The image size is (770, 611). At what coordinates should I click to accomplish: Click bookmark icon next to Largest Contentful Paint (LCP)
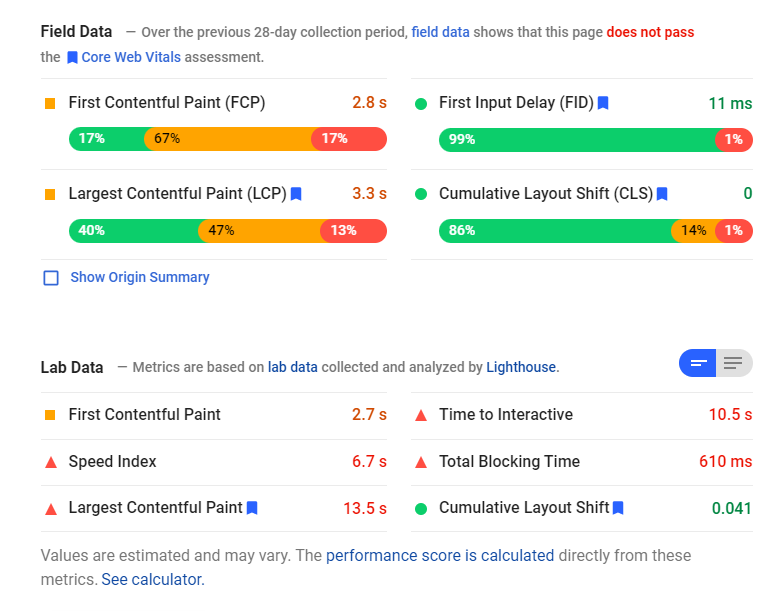296,194
